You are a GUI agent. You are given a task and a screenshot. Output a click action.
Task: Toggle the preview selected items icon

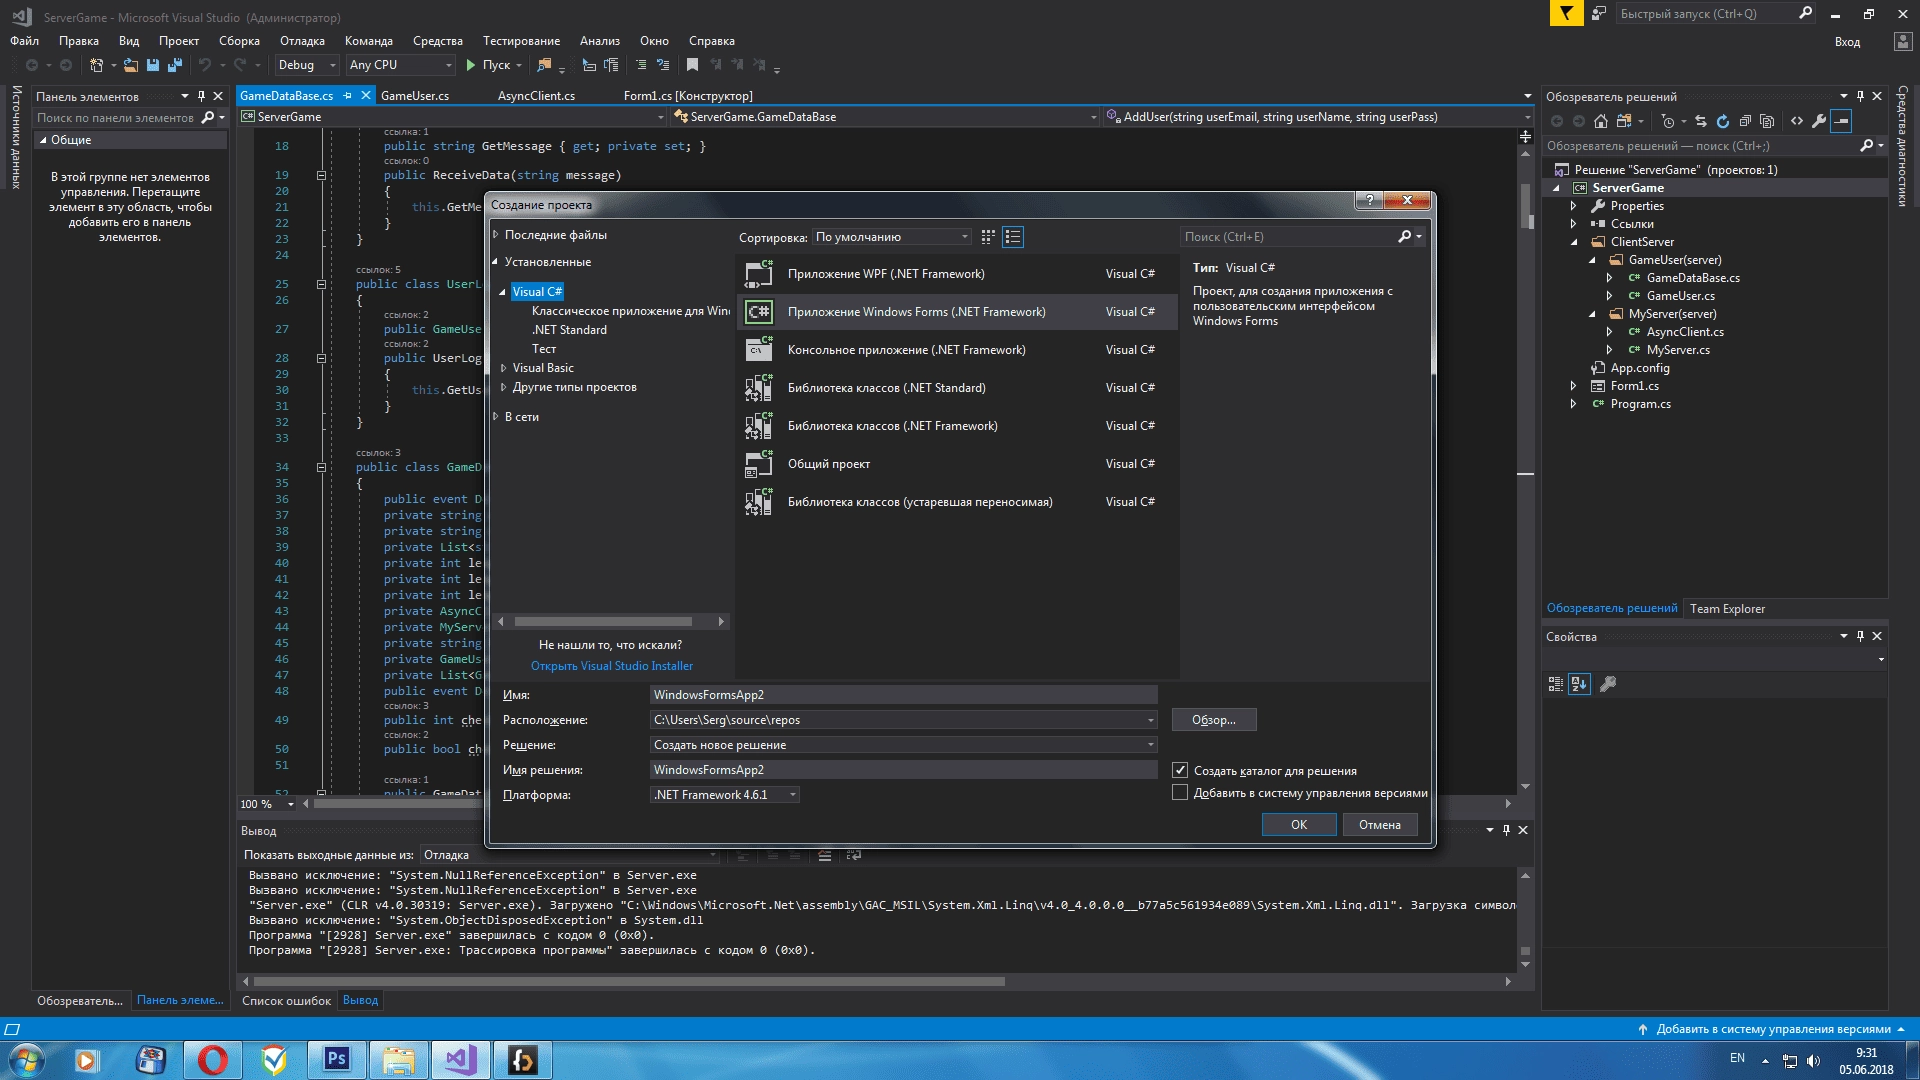(1841, 121)
